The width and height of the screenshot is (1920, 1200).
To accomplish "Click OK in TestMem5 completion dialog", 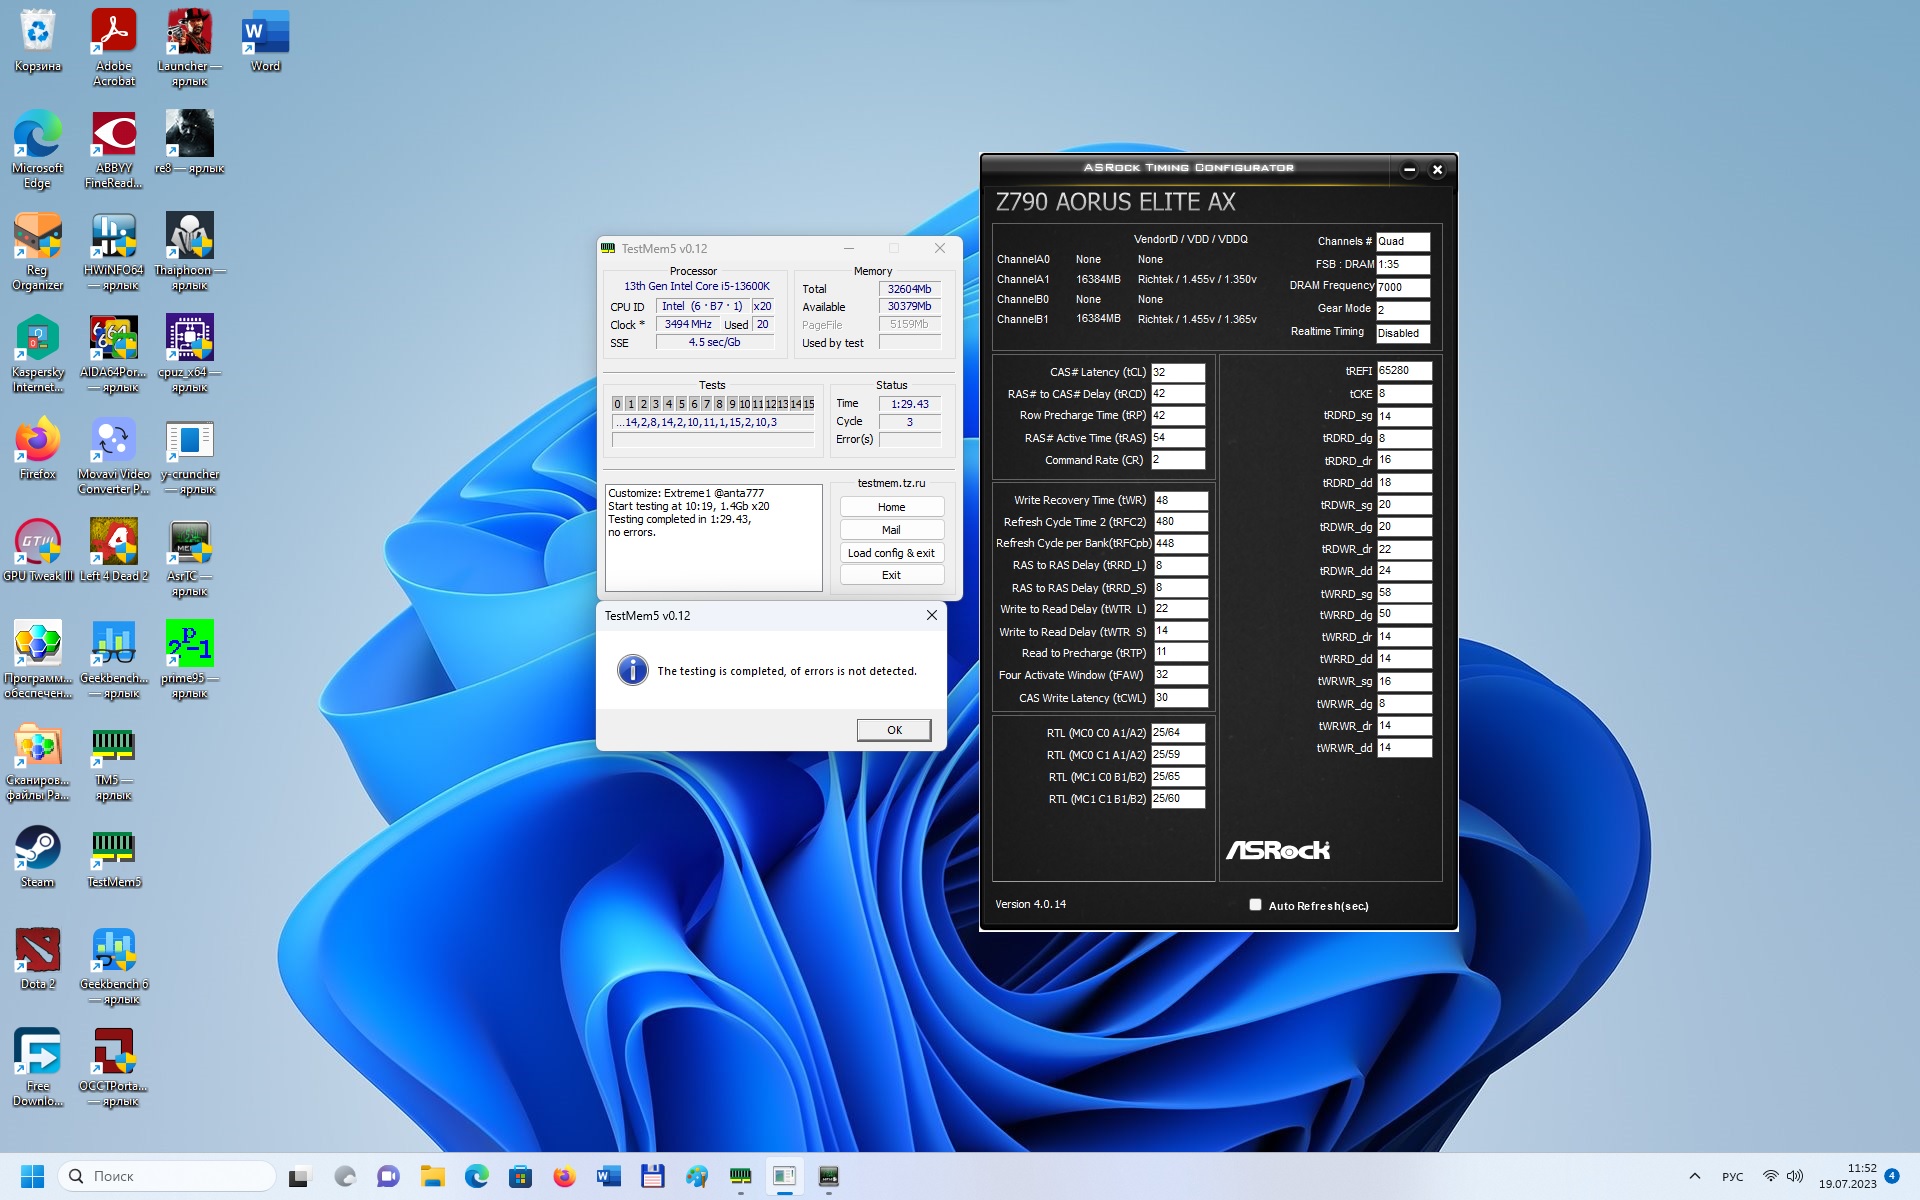I will (x=893, y=730).
